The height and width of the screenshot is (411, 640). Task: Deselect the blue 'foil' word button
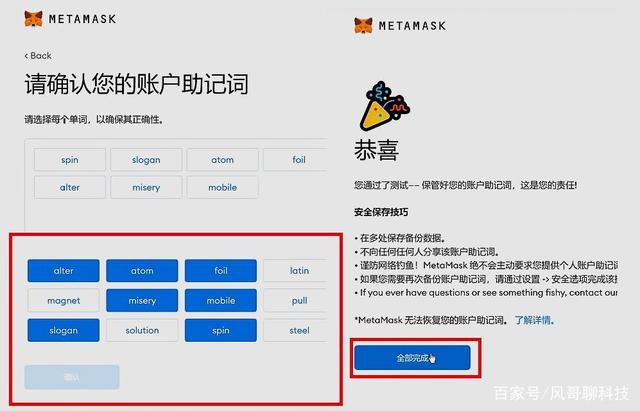[x=221, y=271]
